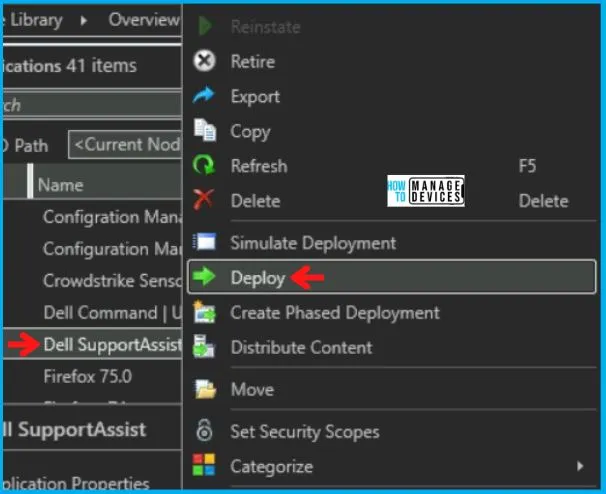Click the Simulate Deployment window icon
Screen dimensions: 606x494
coord(204,242)
